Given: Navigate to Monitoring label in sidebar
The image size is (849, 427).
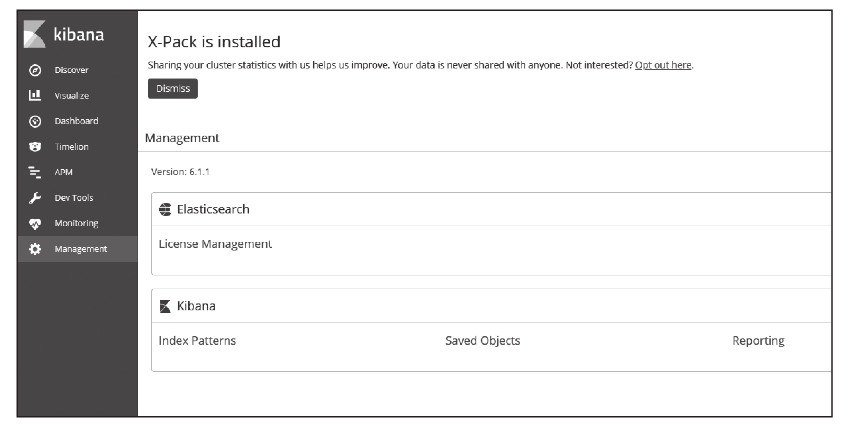Looking at the screenshot, I should (x=76, y=223).
